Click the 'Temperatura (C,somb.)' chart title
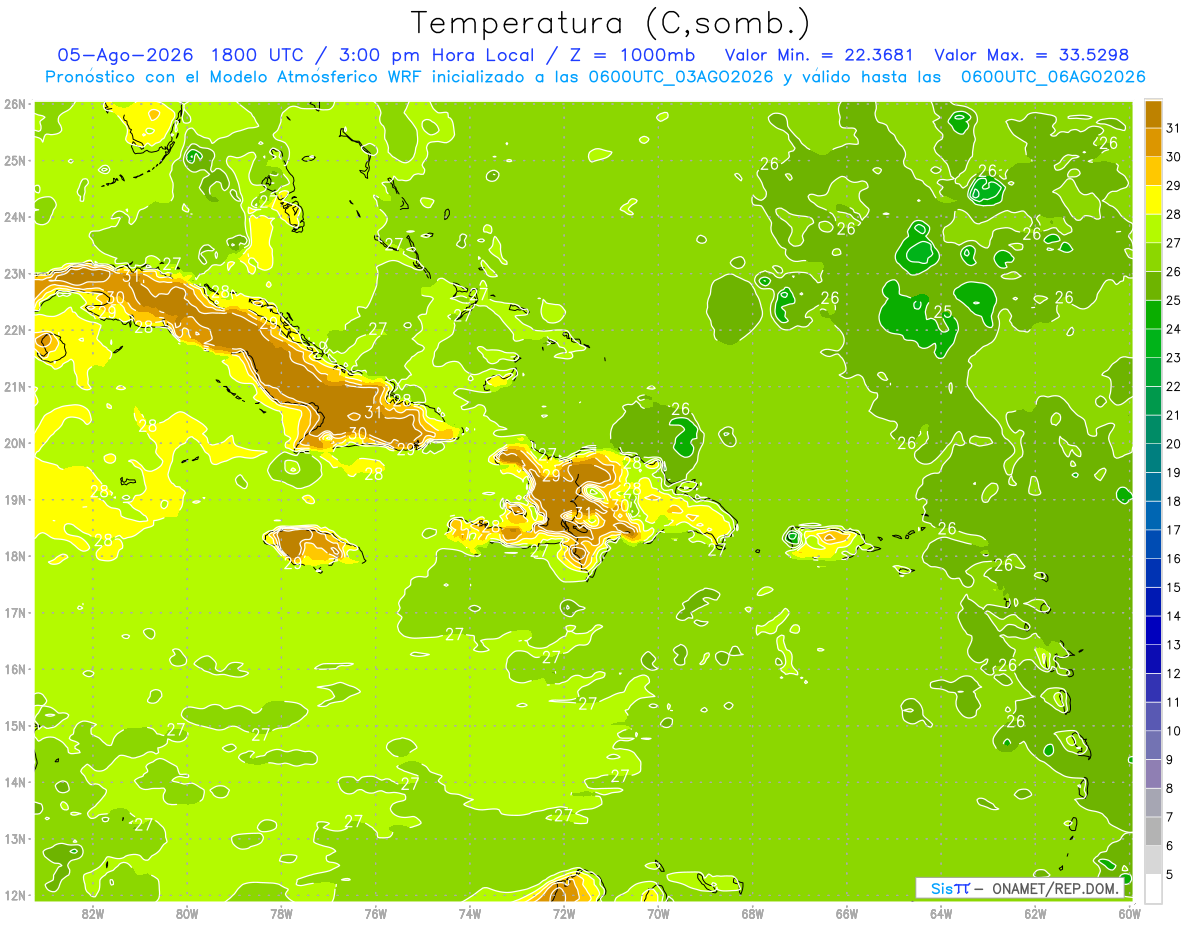1200x927 pixels. click(610, 23)
